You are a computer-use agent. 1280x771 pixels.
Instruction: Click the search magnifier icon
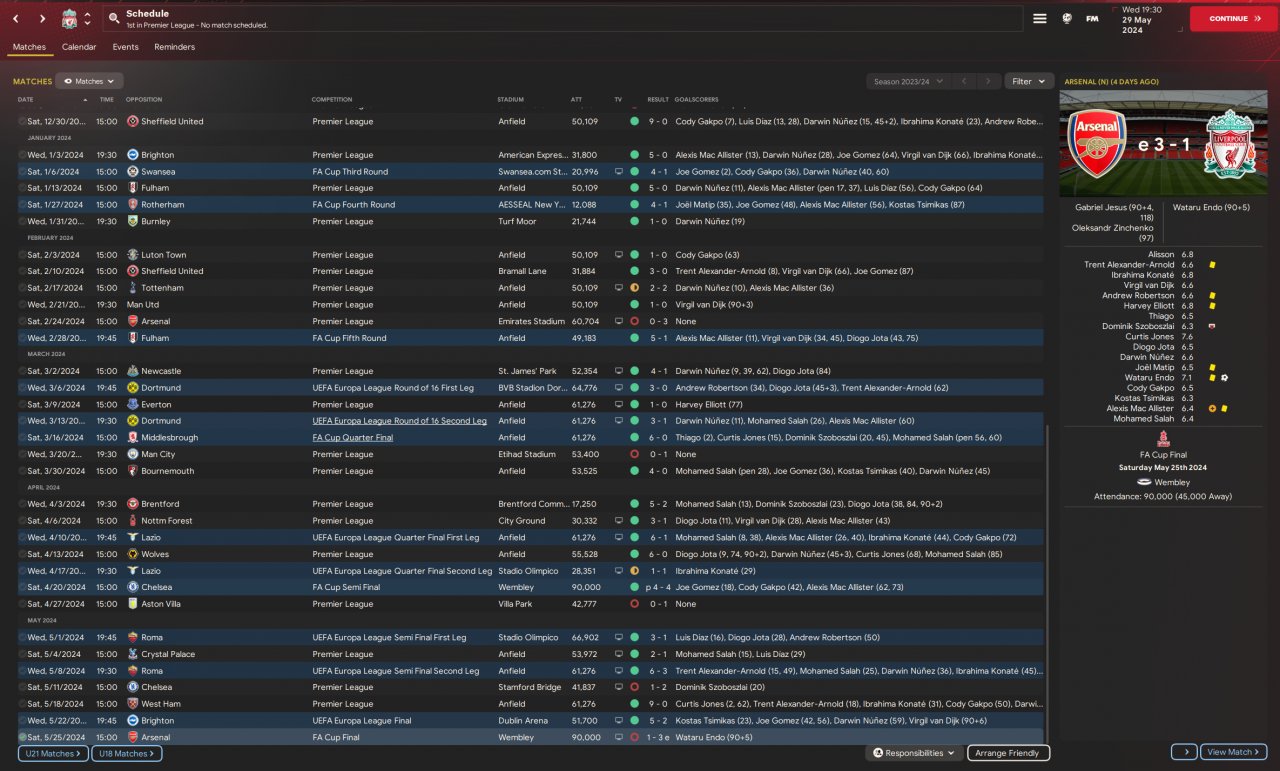115,19
